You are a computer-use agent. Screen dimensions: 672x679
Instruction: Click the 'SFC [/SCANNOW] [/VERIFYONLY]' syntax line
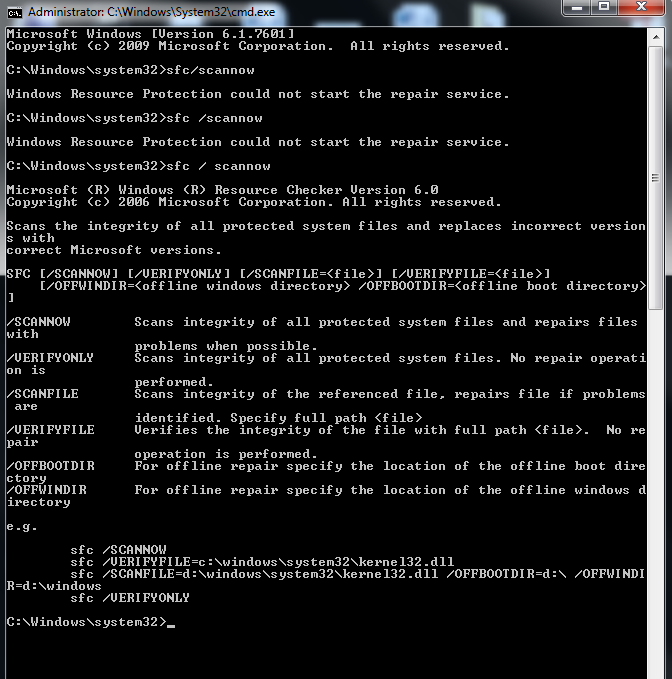278,274
